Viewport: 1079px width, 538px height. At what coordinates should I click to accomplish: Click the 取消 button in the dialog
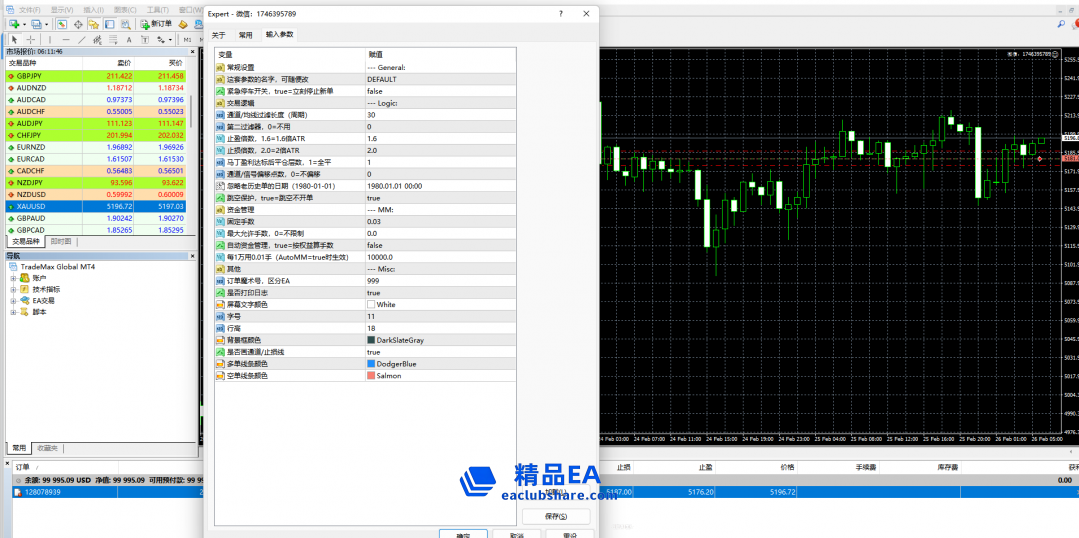516,535
